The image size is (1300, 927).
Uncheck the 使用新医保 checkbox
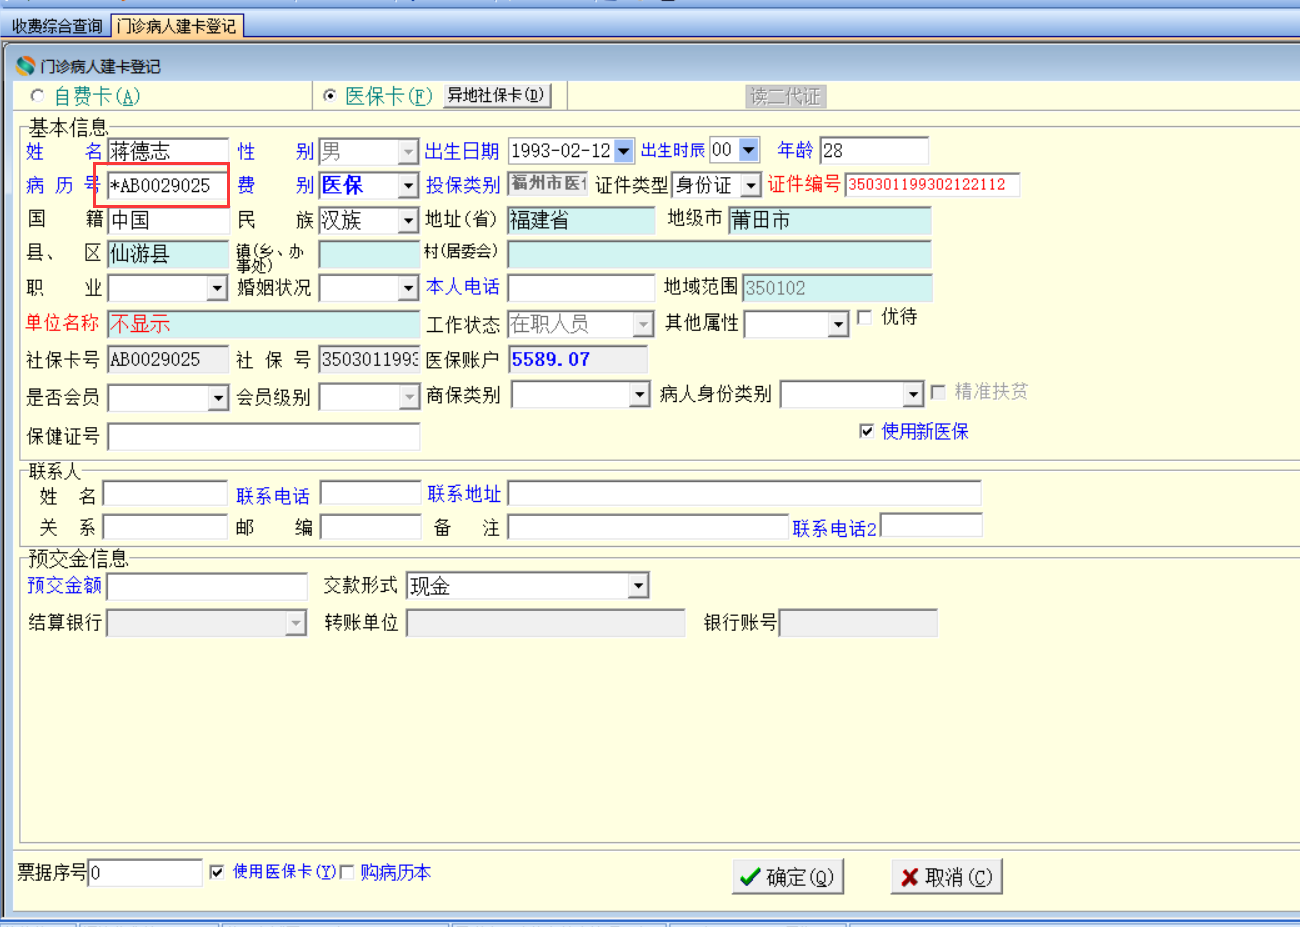coord(867,431)
